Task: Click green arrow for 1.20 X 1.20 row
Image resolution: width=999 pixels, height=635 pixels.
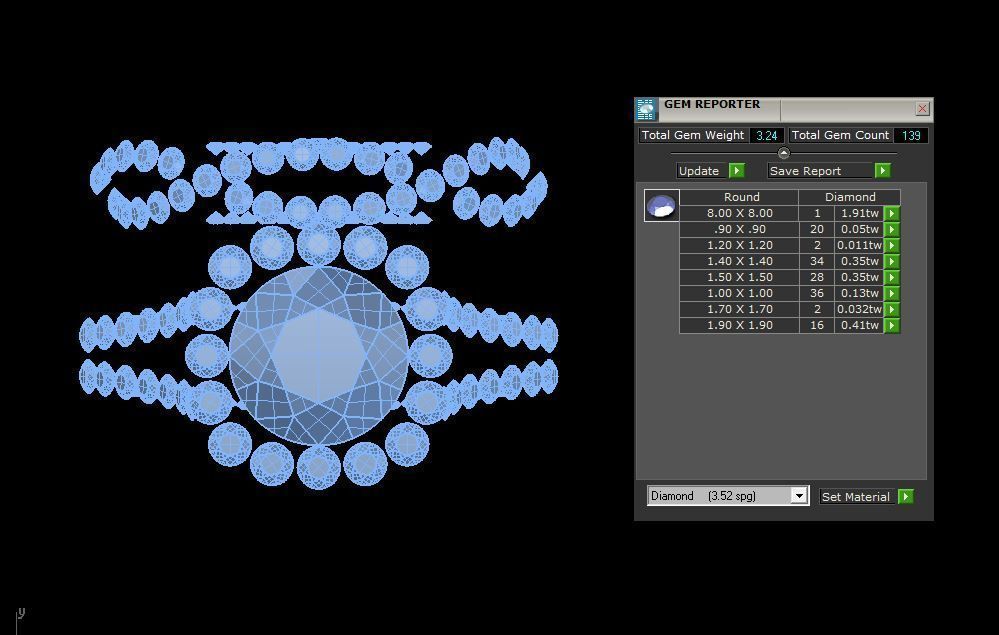Action: pos(892,245)
